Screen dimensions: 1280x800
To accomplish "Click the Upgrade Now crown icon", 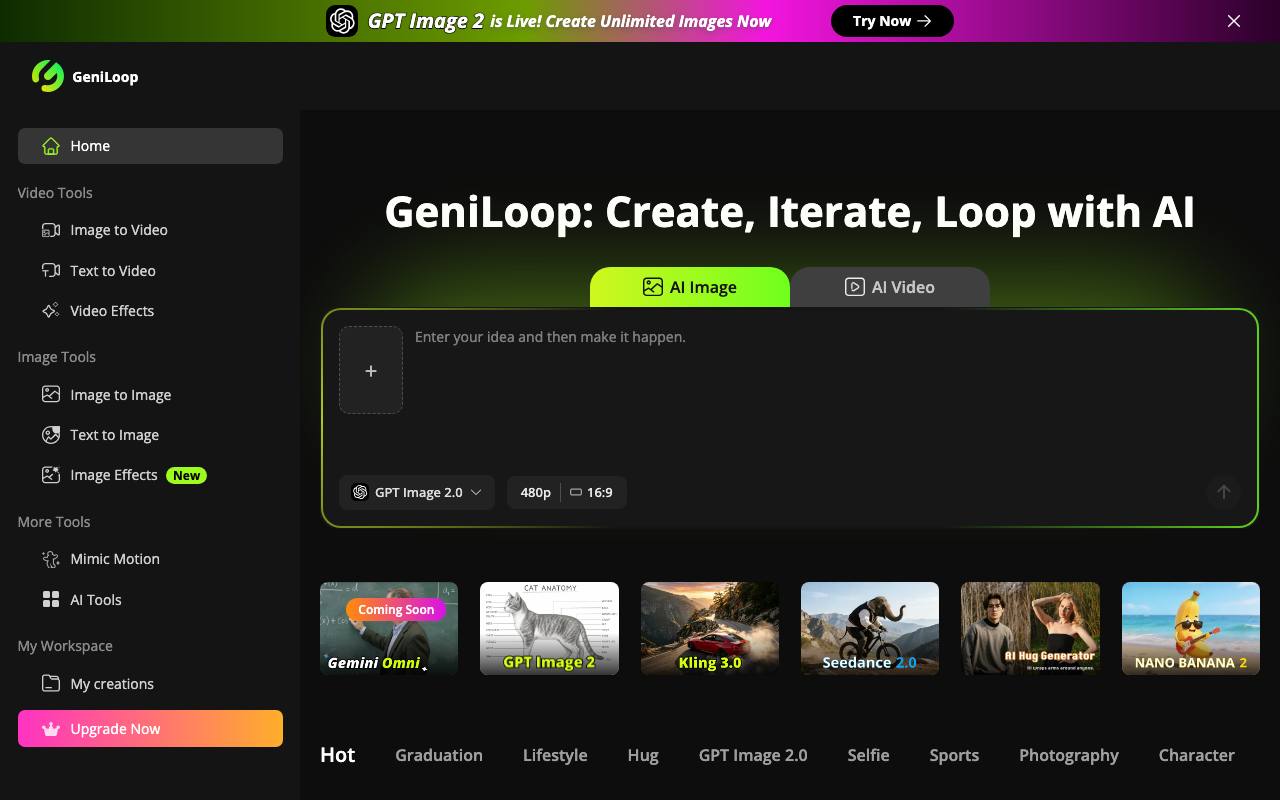I will coord(51,729).
